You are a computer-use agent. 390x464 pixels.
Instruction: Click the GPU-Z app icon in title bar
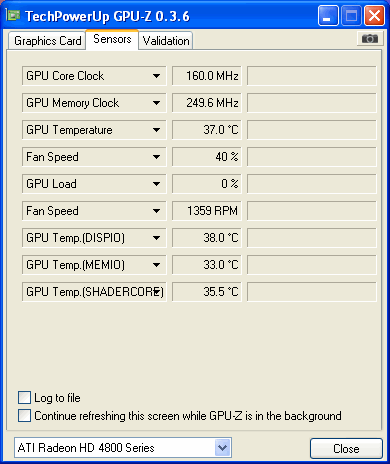click(13, 15)
